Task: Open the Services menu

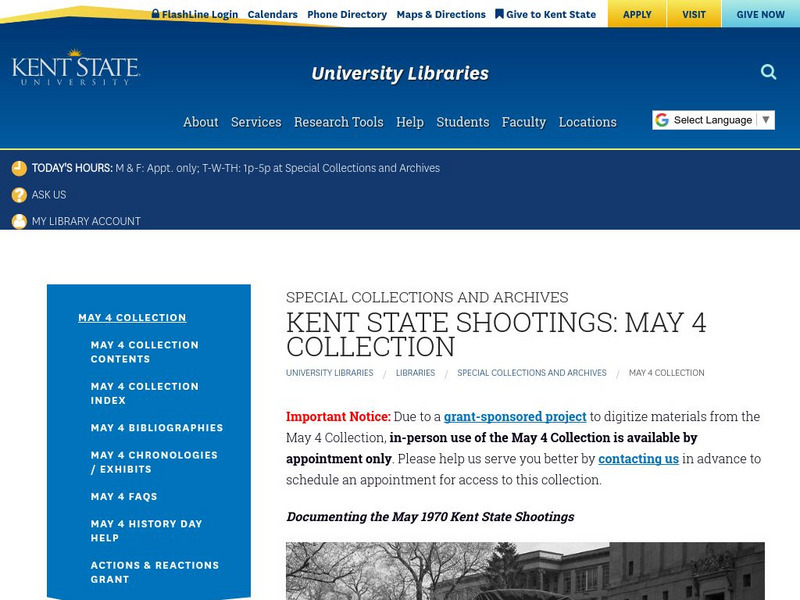Action: pyautogui.click(x=256, y=122)
